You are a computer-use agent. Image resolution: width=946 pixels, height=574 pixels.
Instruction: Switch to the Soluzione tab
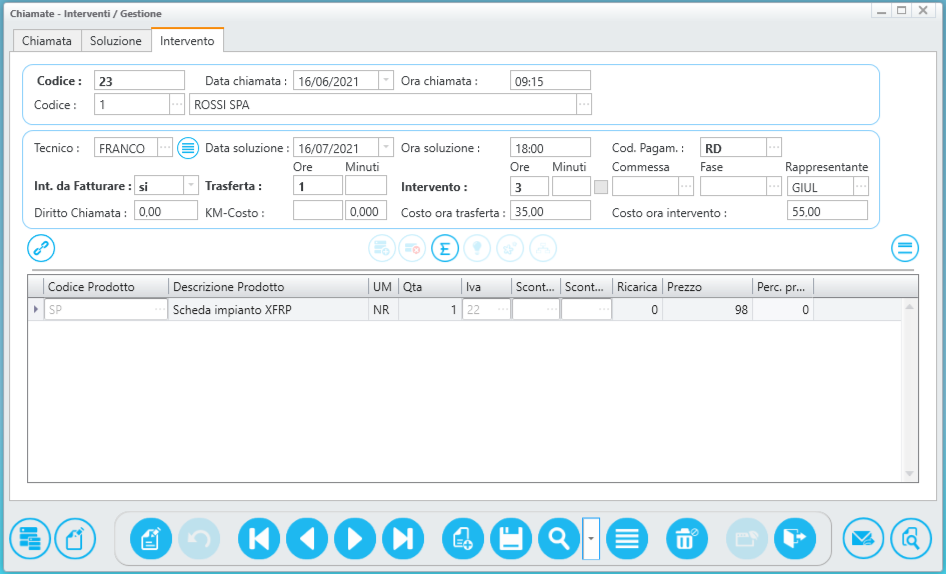pyautogui.click(x=116, y=40)
